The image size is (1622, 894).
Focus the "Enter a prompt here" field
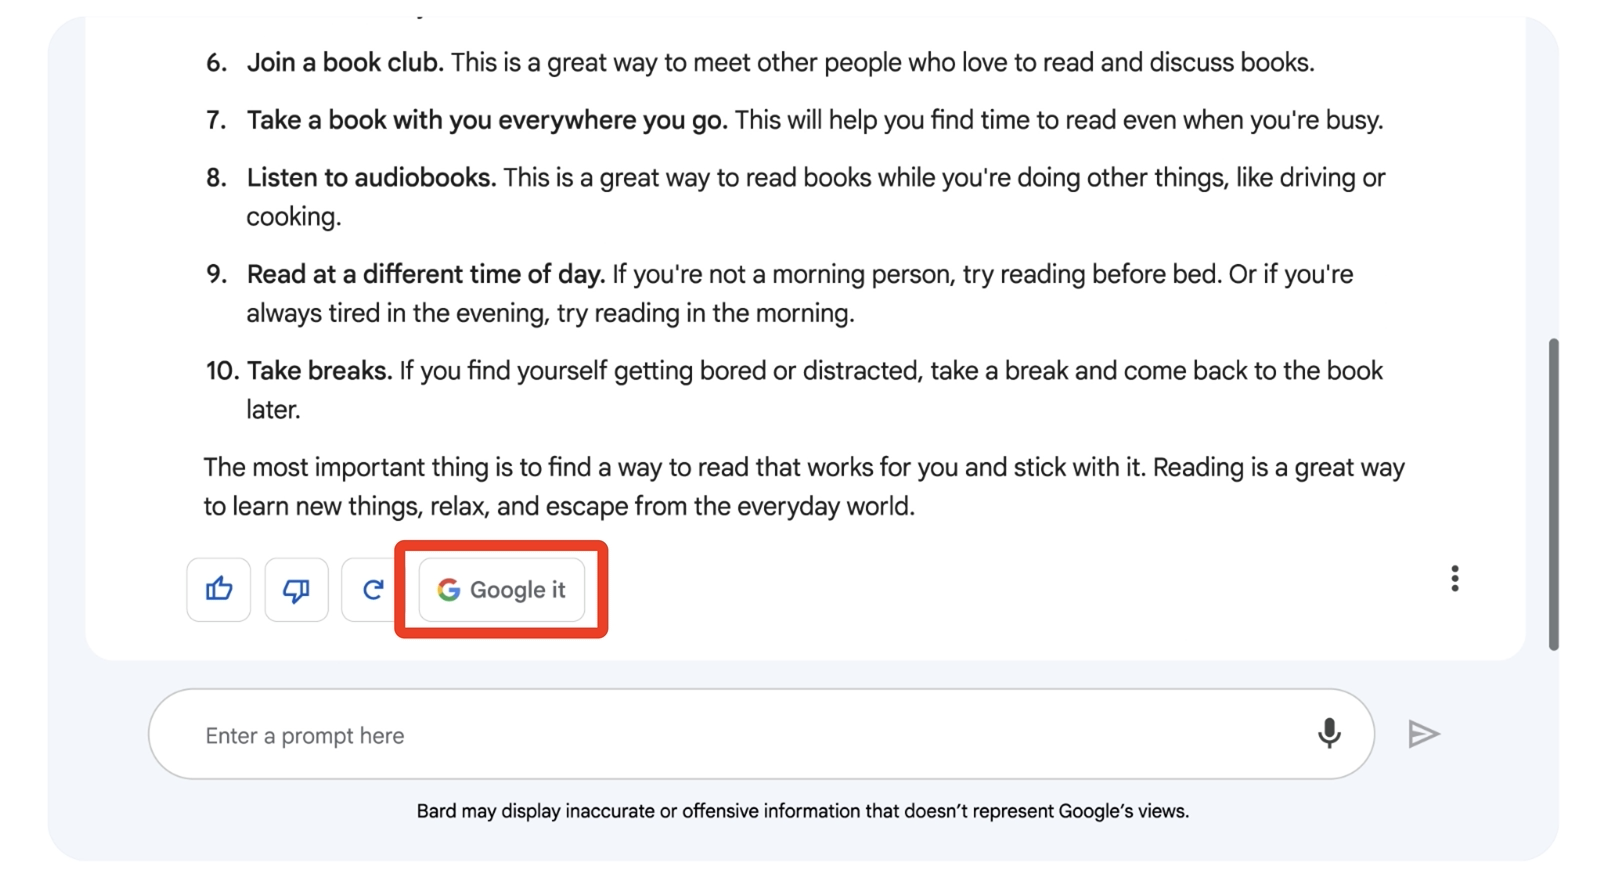[x=740, y=736]
